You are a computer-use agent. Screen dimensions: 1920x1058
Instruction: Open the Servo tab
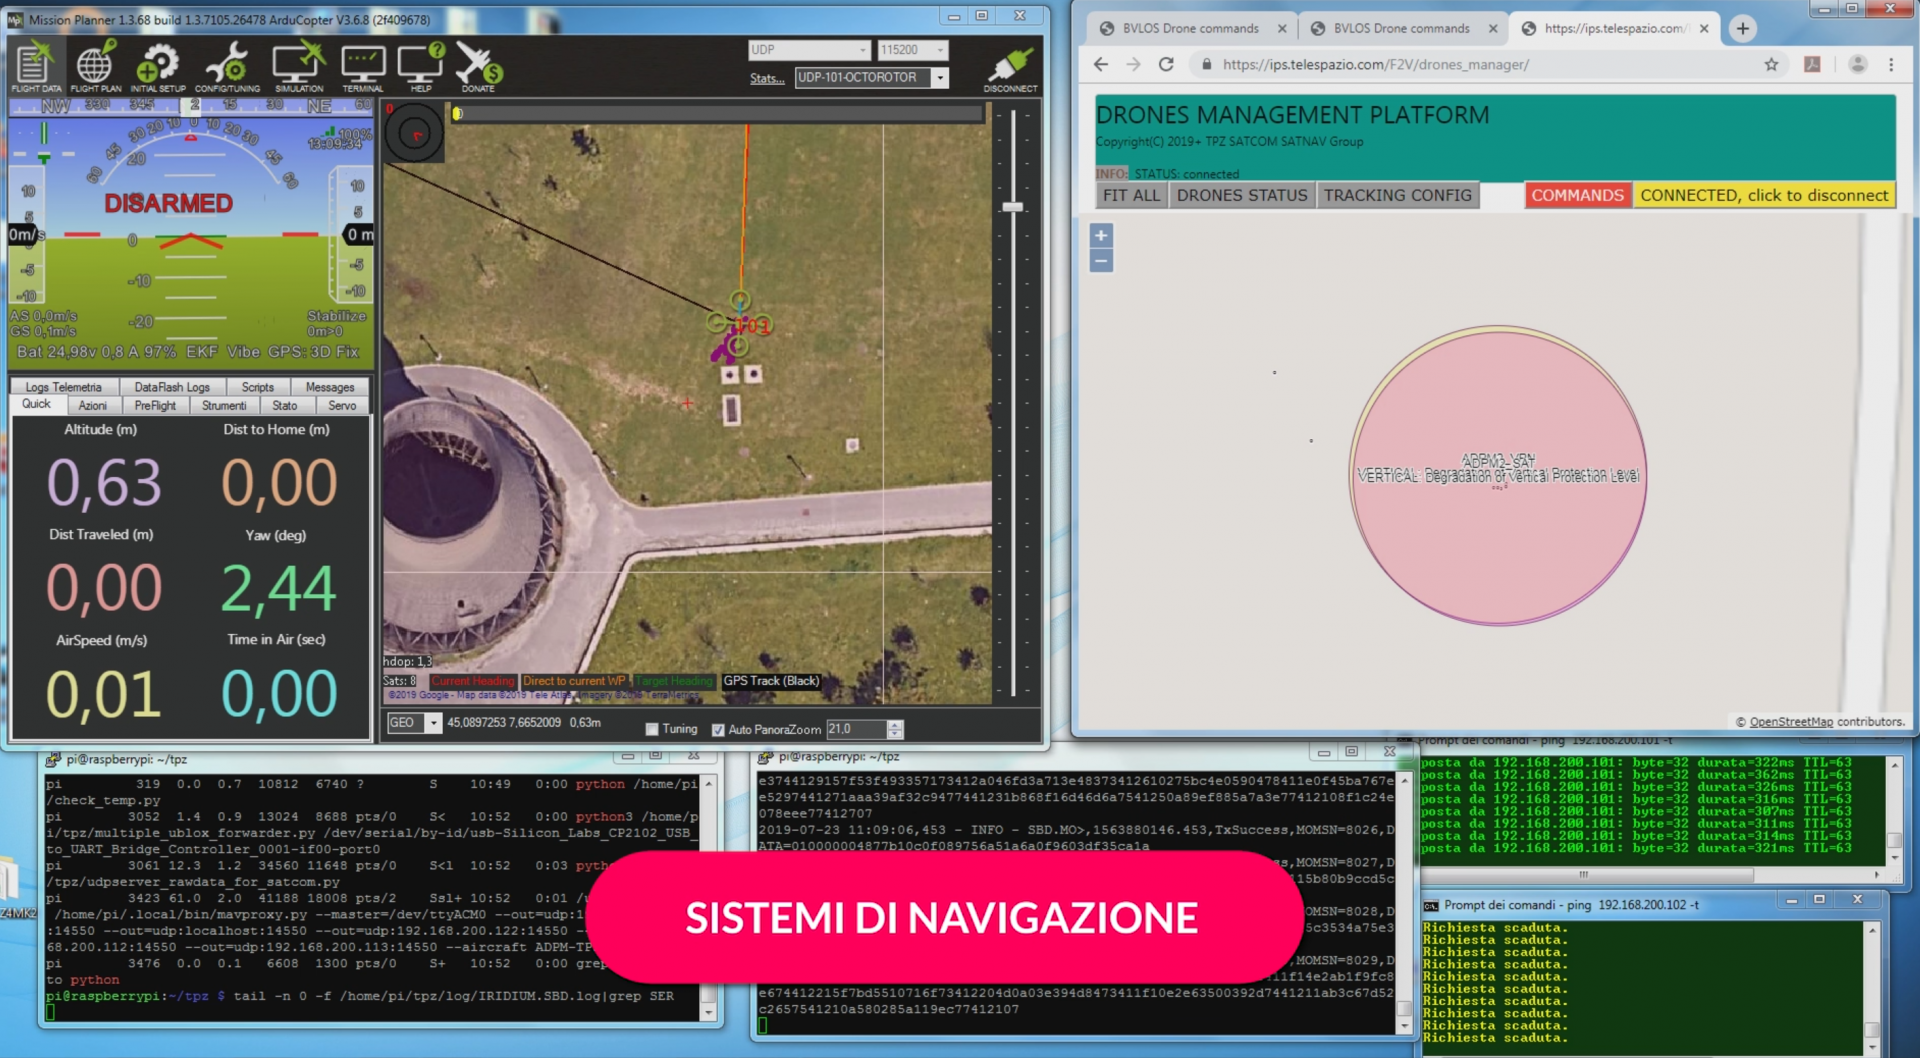click(x=342, y=405)
